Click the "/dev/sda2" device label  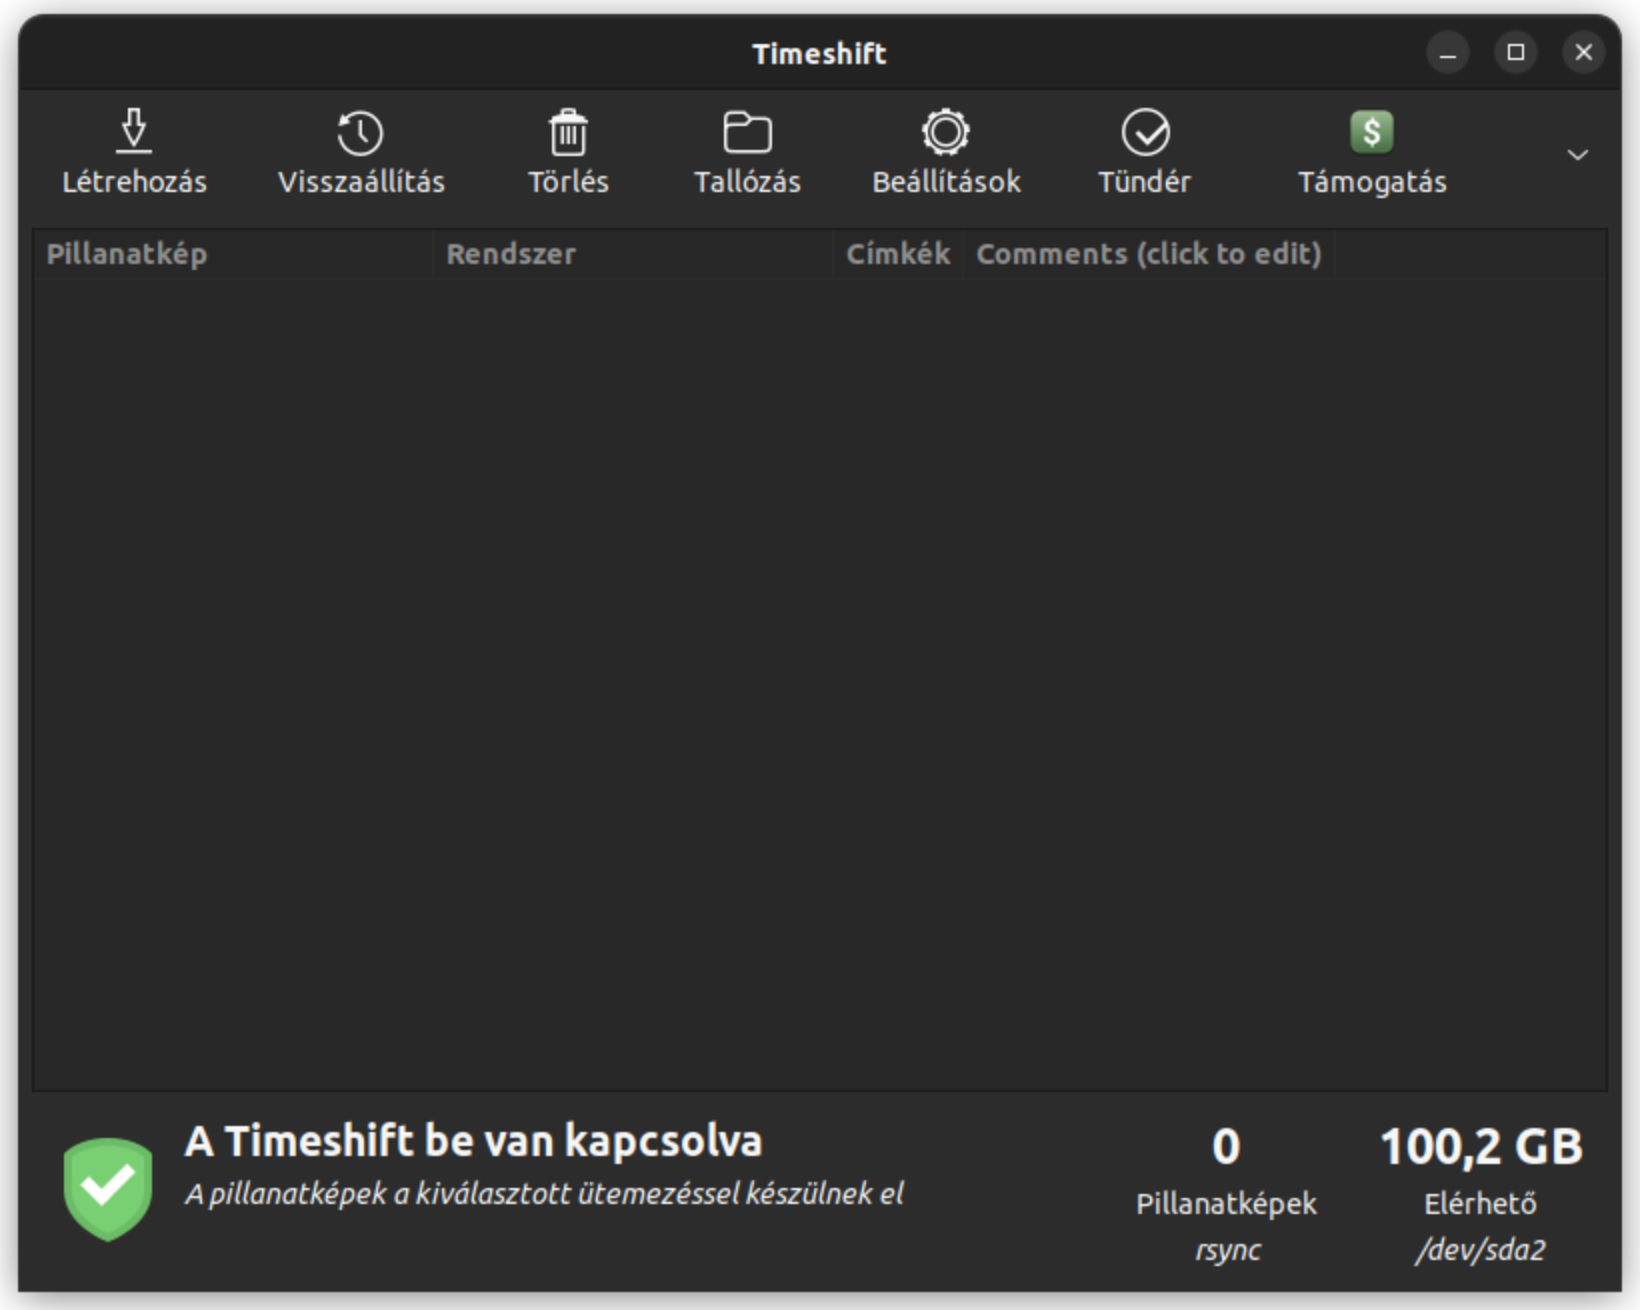point(1481,1250)
